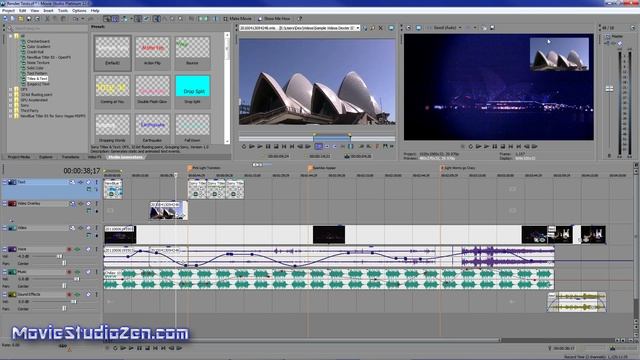The width and height of the screenshot is (640, 360).
Task: Click Stop in the video preview window
Action: [x=502, y=146]
